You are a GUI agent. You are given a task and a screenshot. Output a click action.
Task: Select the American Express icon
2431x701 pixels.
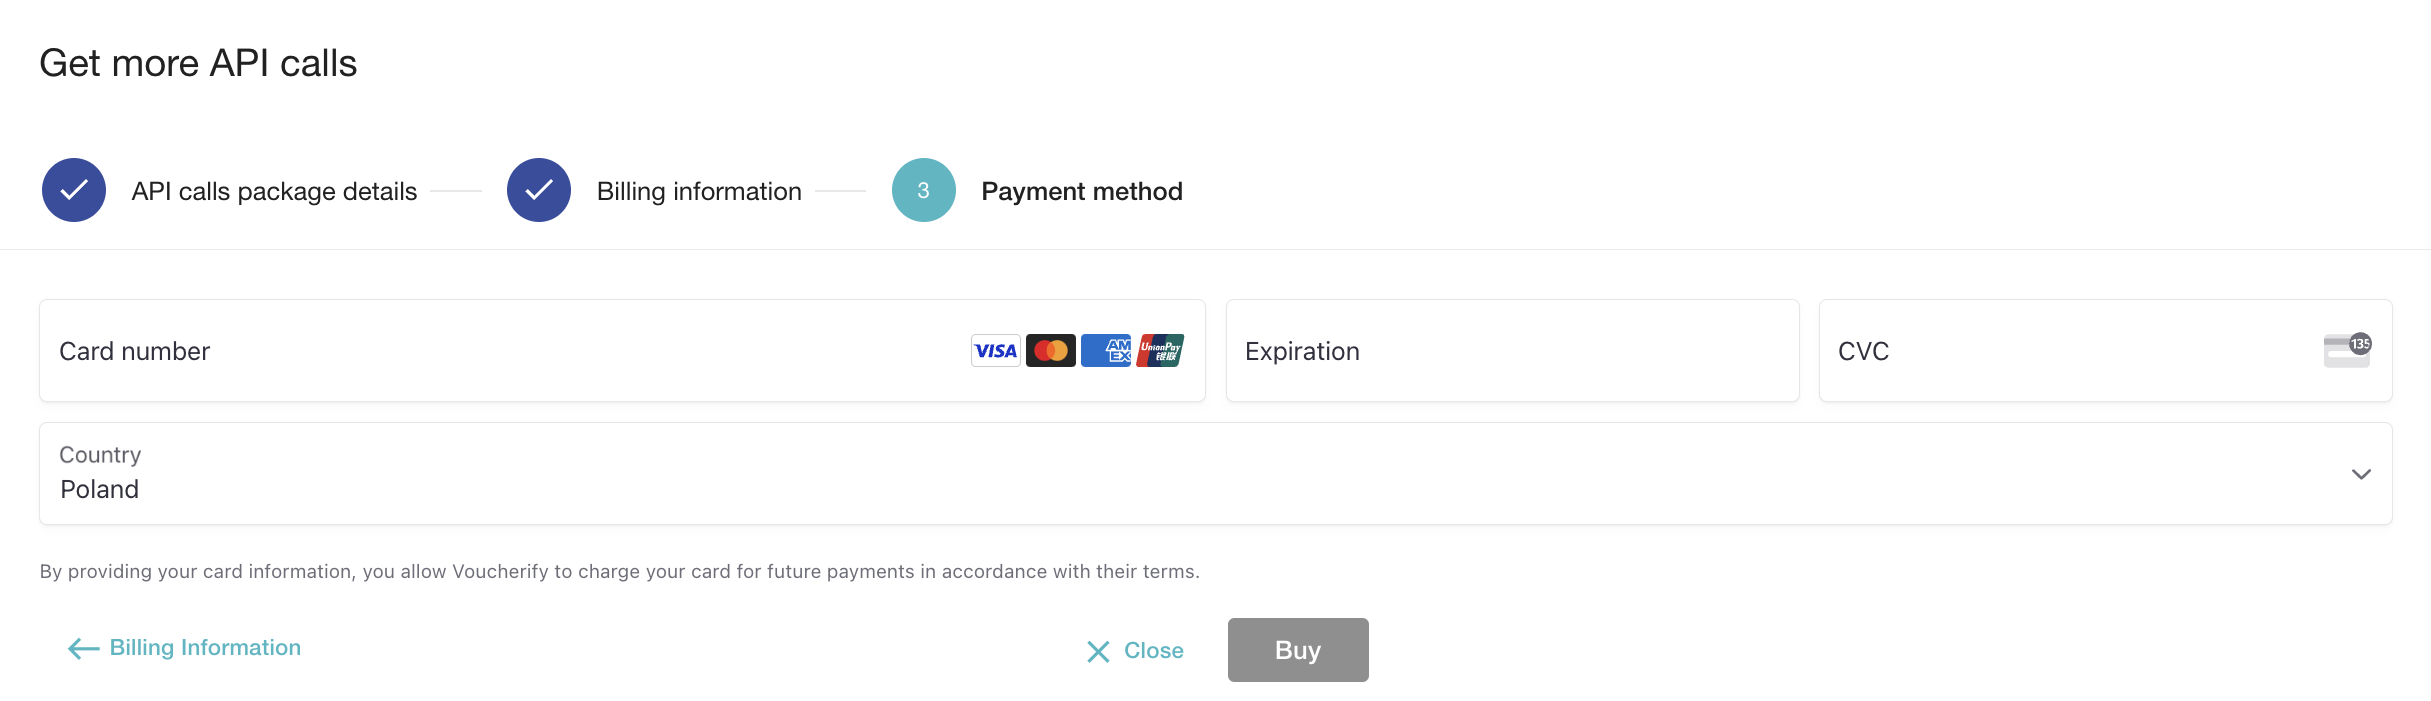coord(1105,350)
